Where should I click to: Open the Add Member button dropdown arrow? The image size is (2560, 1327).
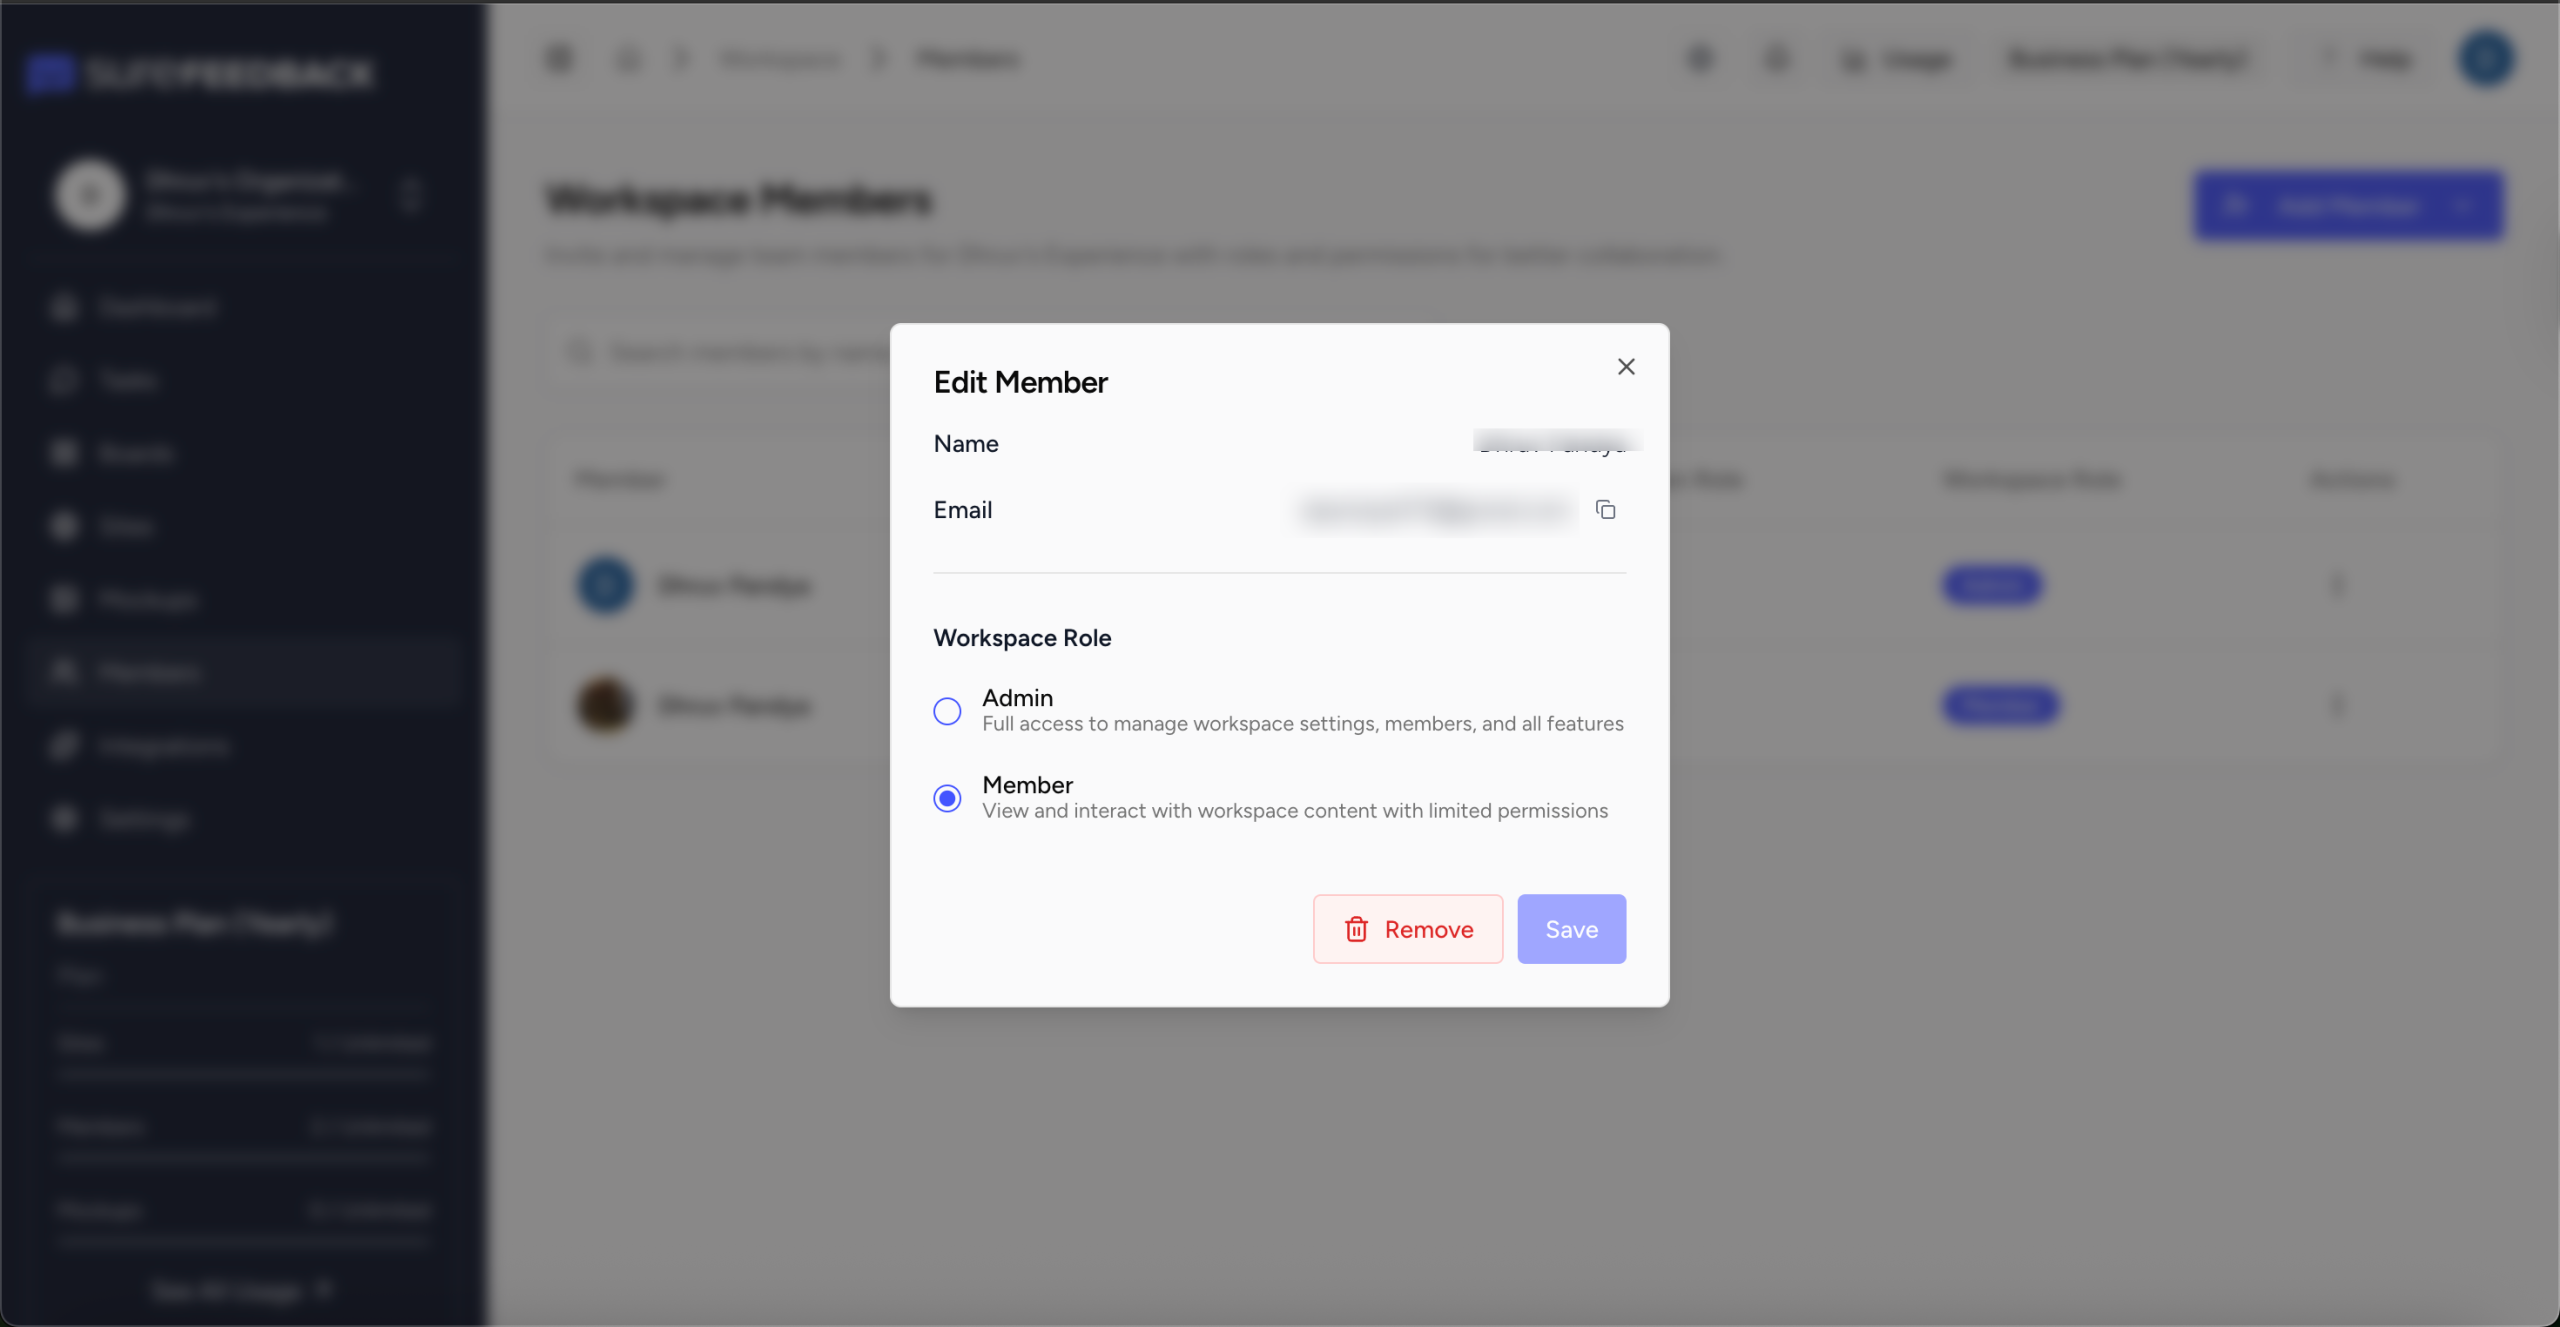coord(2463,206)
